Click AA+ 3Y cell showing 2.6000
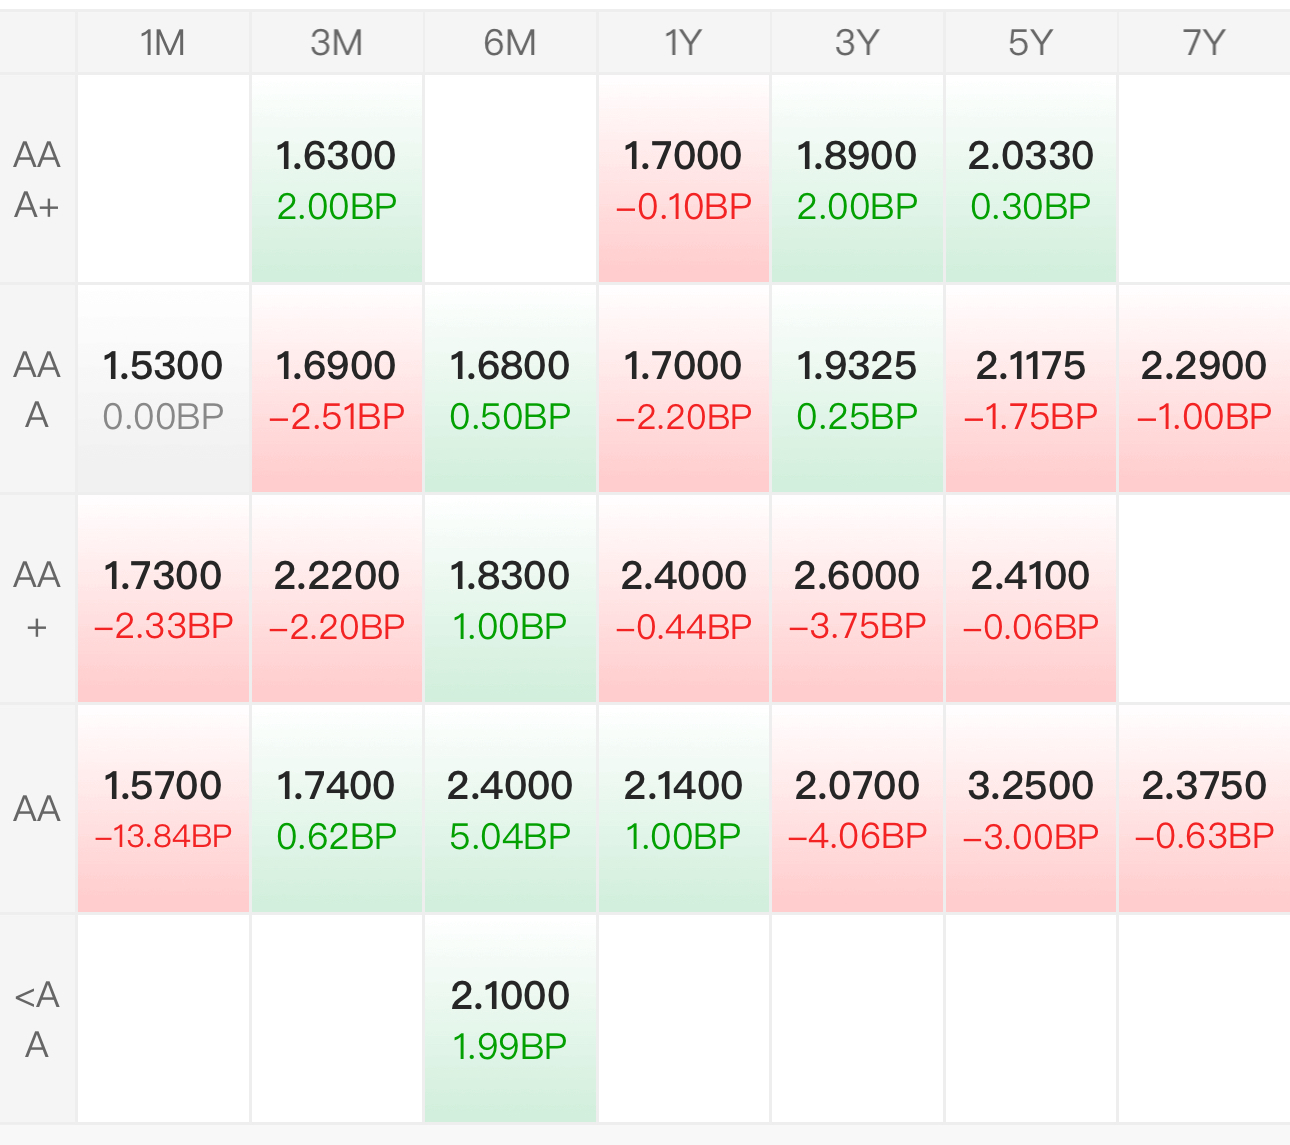 (857, 600)
